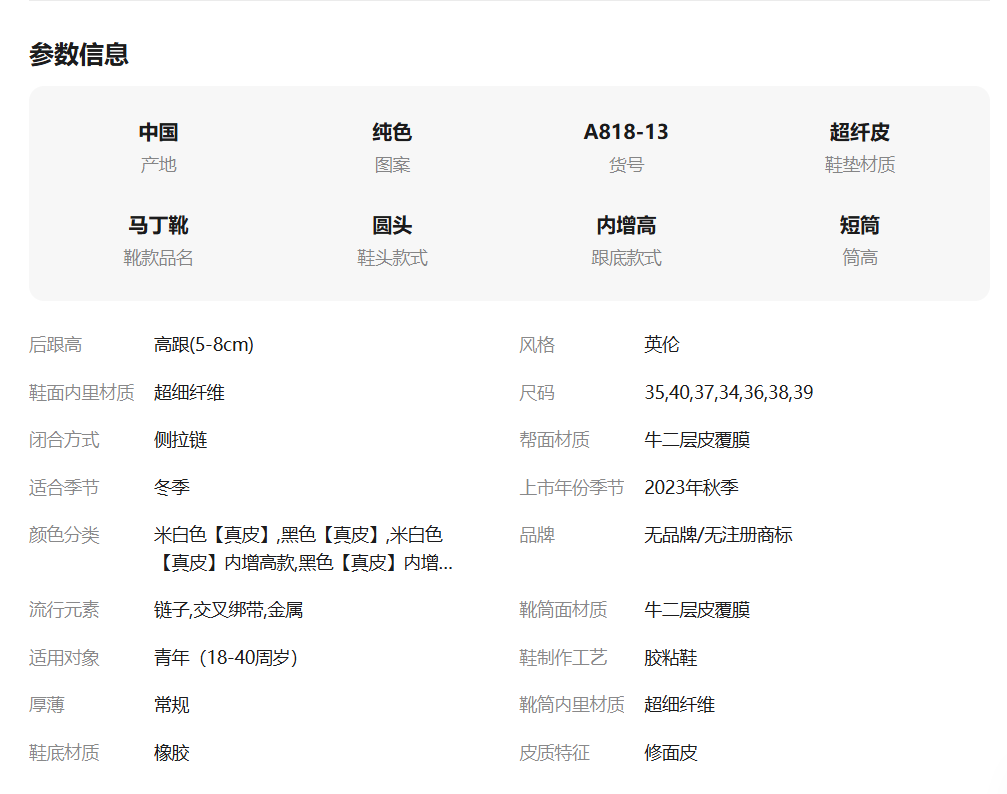Click the 英伦 style value
Viewport: 1007px width, 794px height.
click(x=661, y=345)
